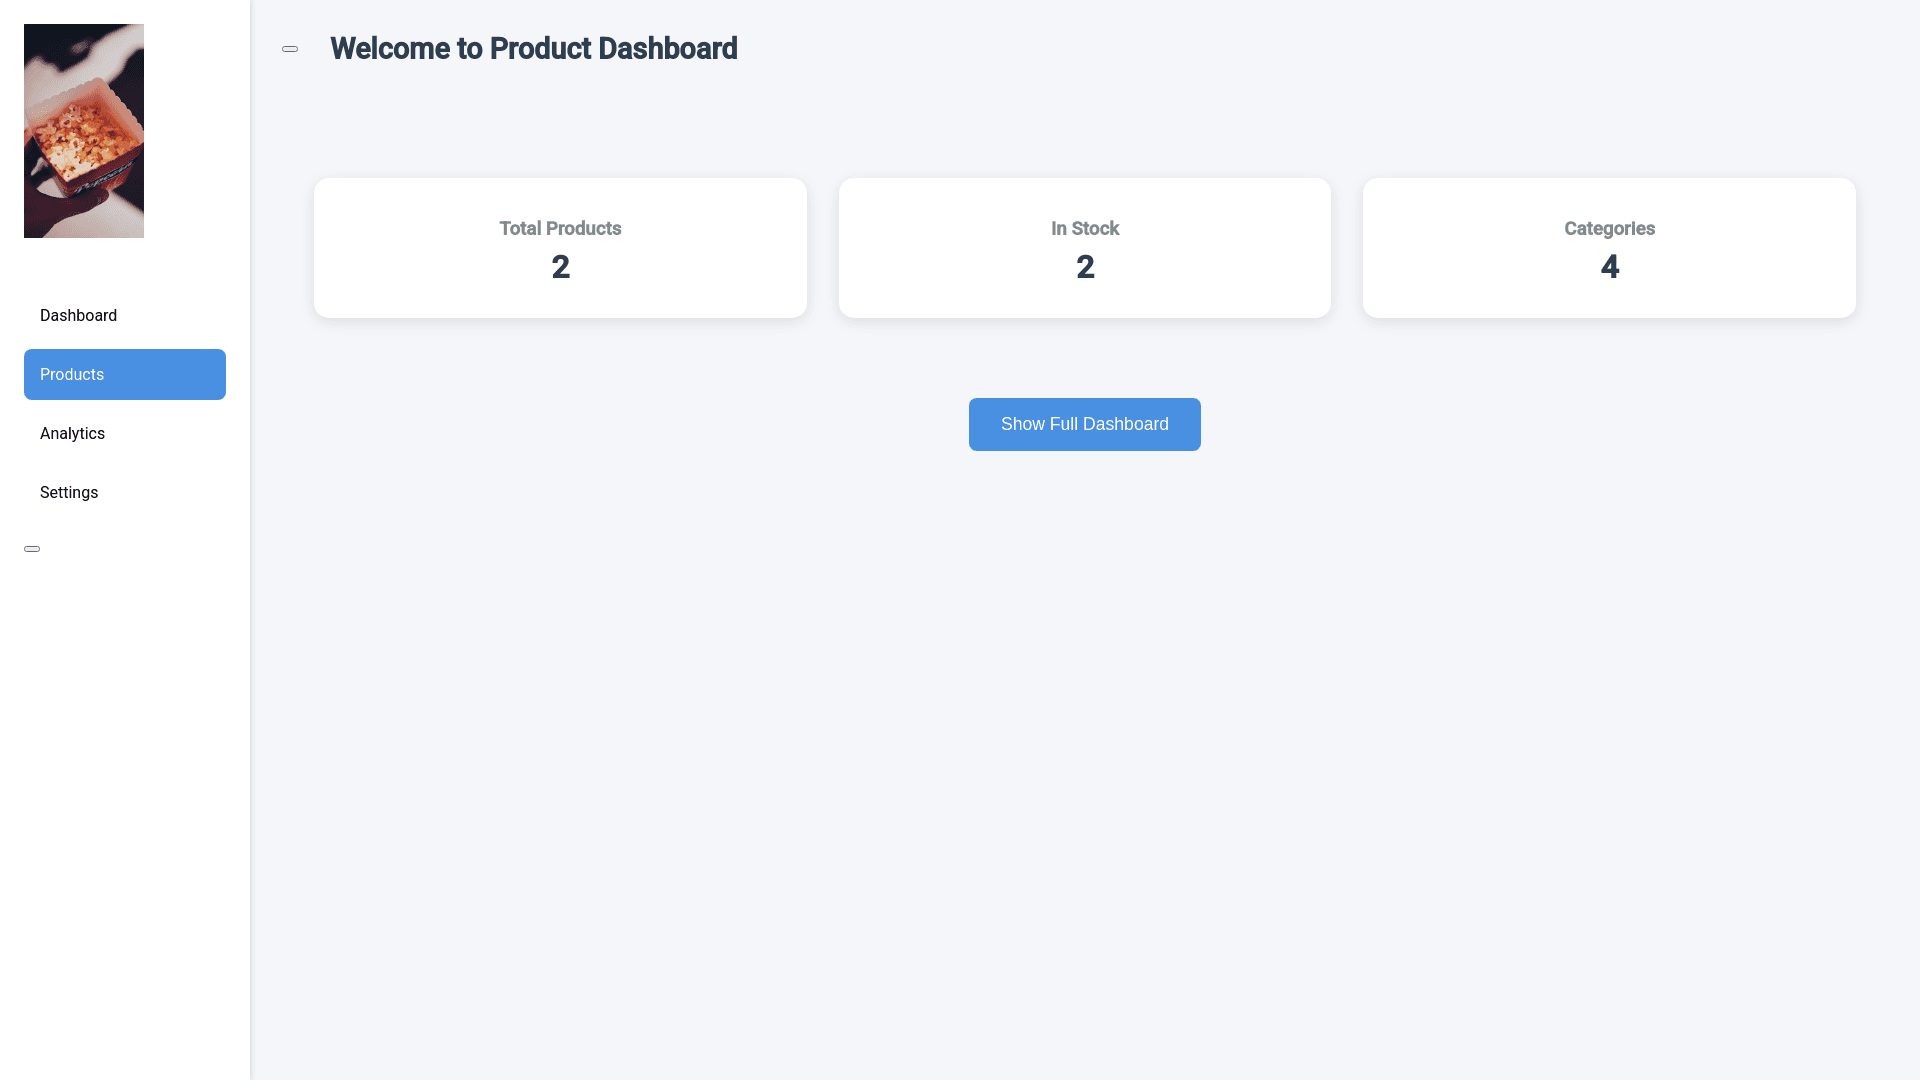Select the highlighted Products nav item
The width and height of the screenshot is (1920, 1080).
[x=124, y=375]
